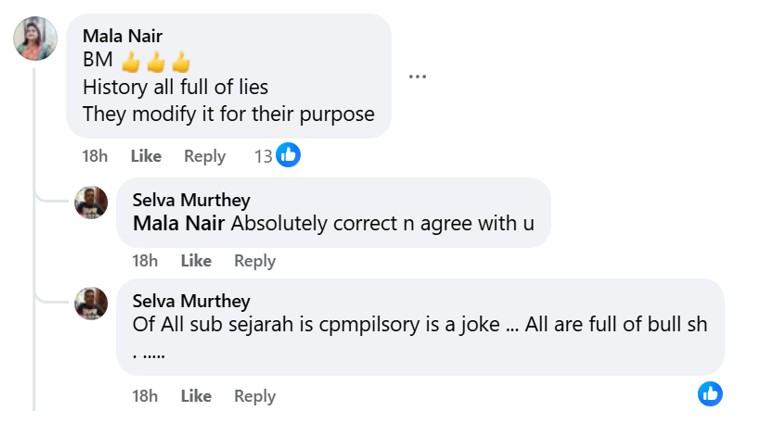Viewport: 762px width, 424px height.
Task: Open the Mala Nair name link on the top comment
Action: coord(122,36)
